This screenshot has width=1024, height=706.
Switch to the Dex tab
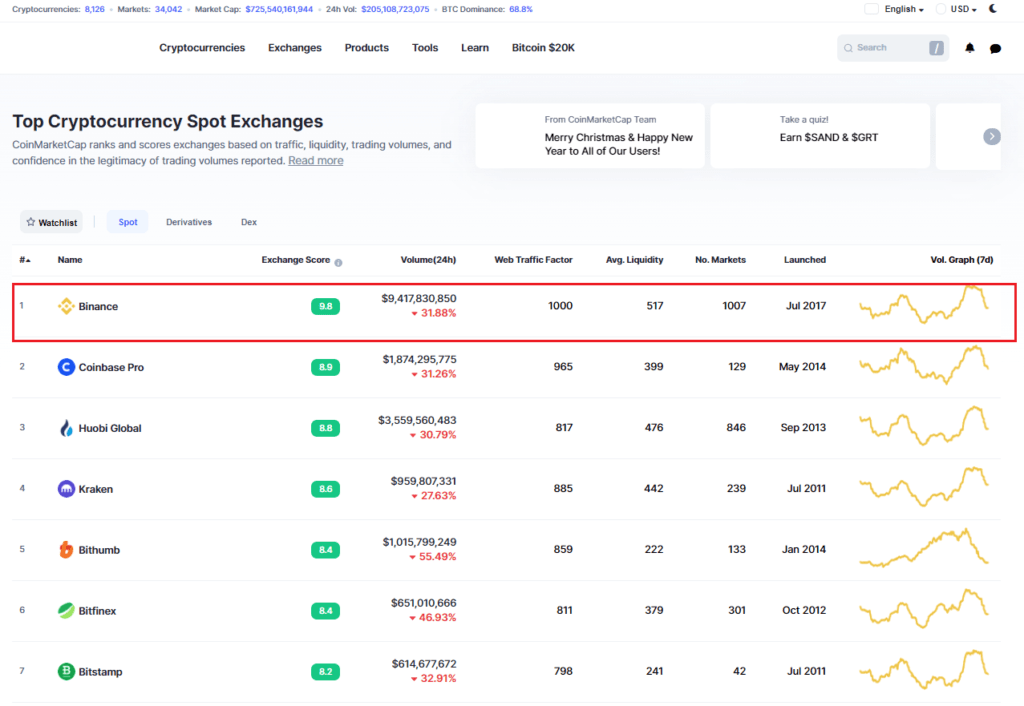(x=249, y=222)
